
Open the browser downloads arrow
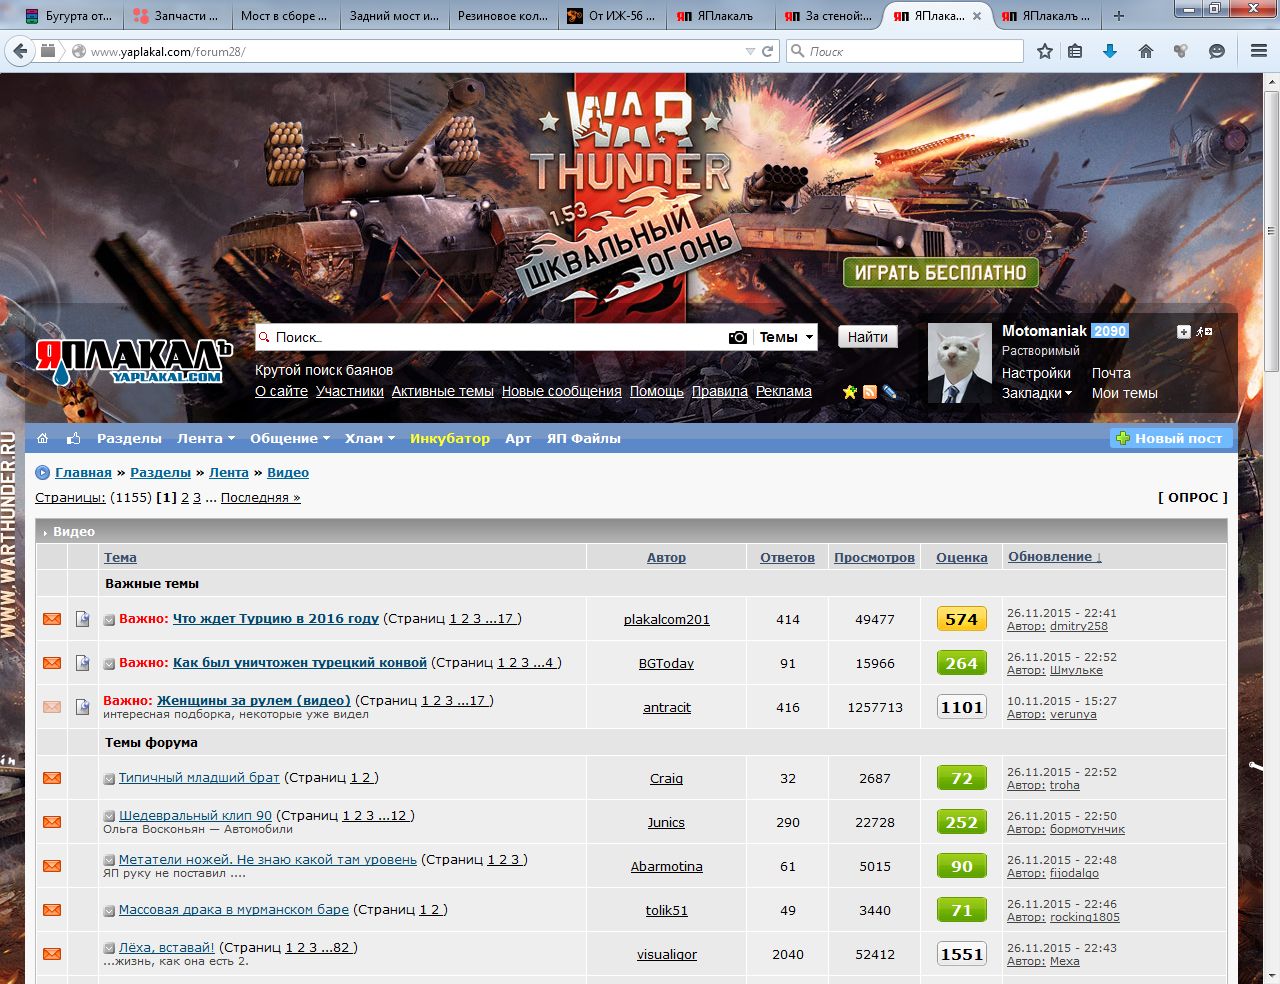(1110, 51)
